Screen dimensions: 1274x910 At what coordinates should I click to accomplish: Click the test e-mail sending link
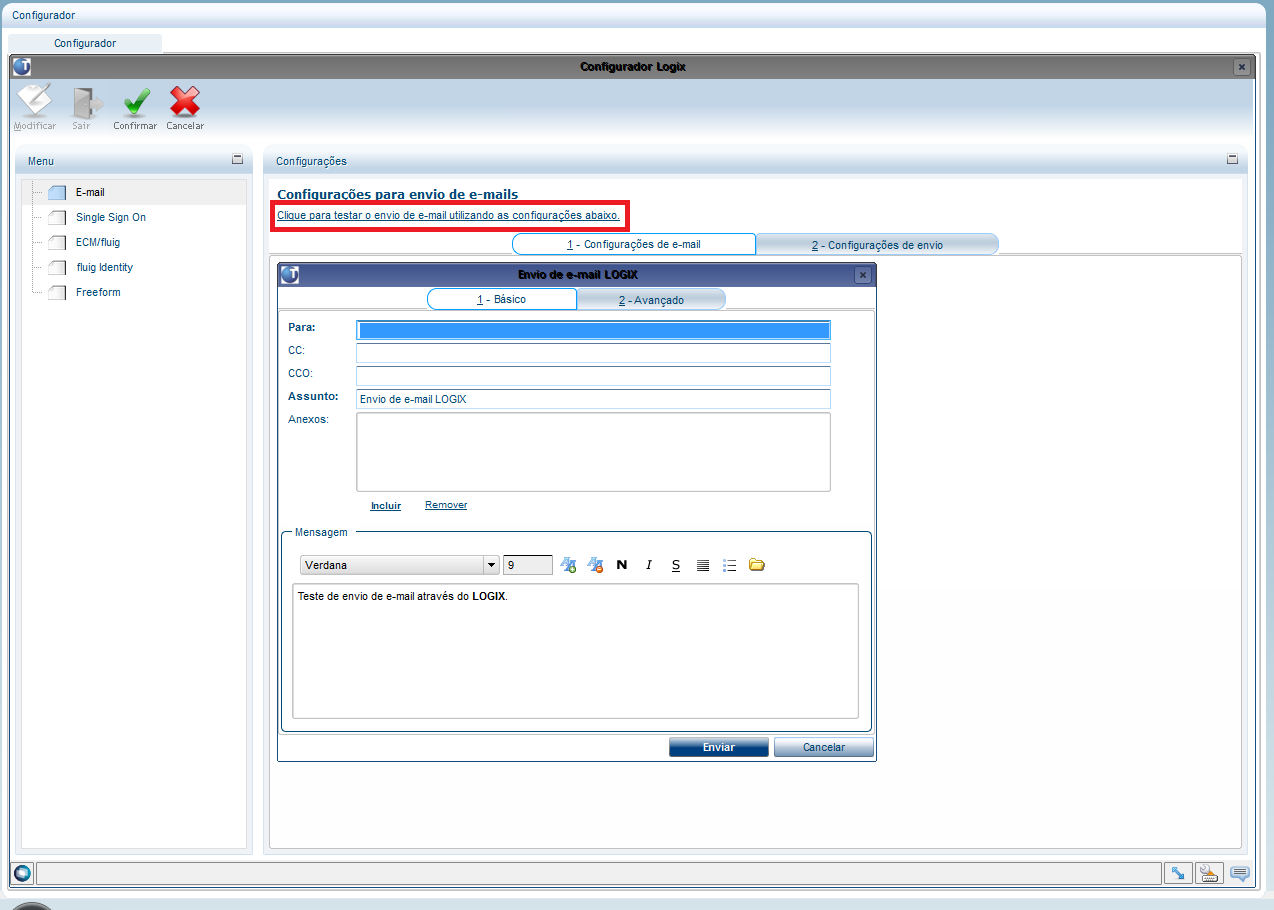click(448, 215)
